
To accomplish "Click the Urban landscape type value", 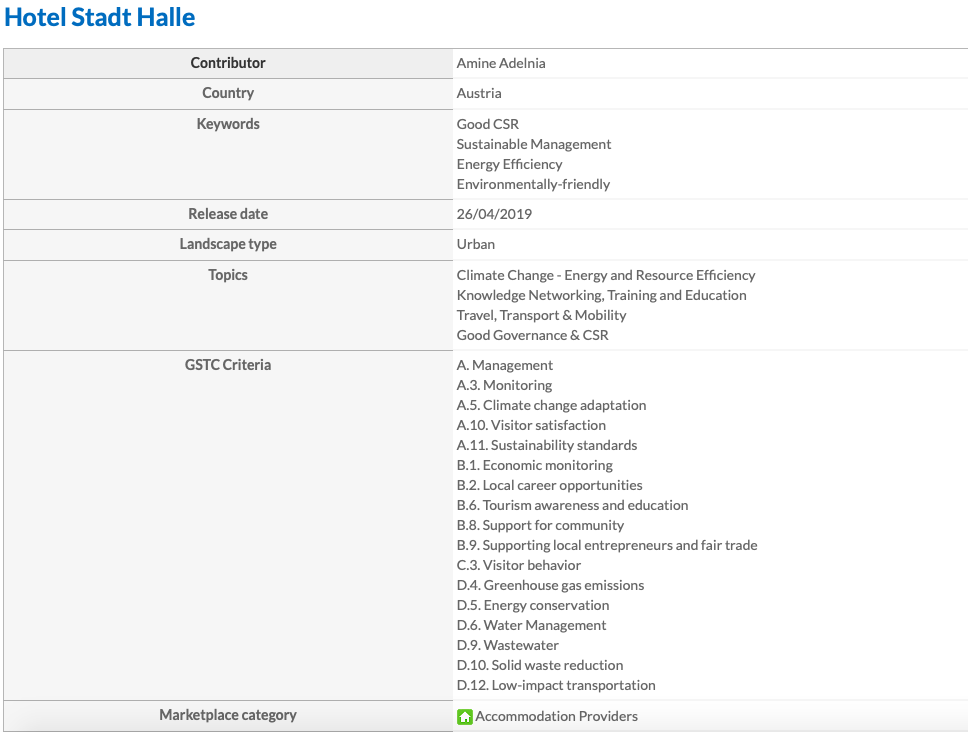I will click(476, 244).
